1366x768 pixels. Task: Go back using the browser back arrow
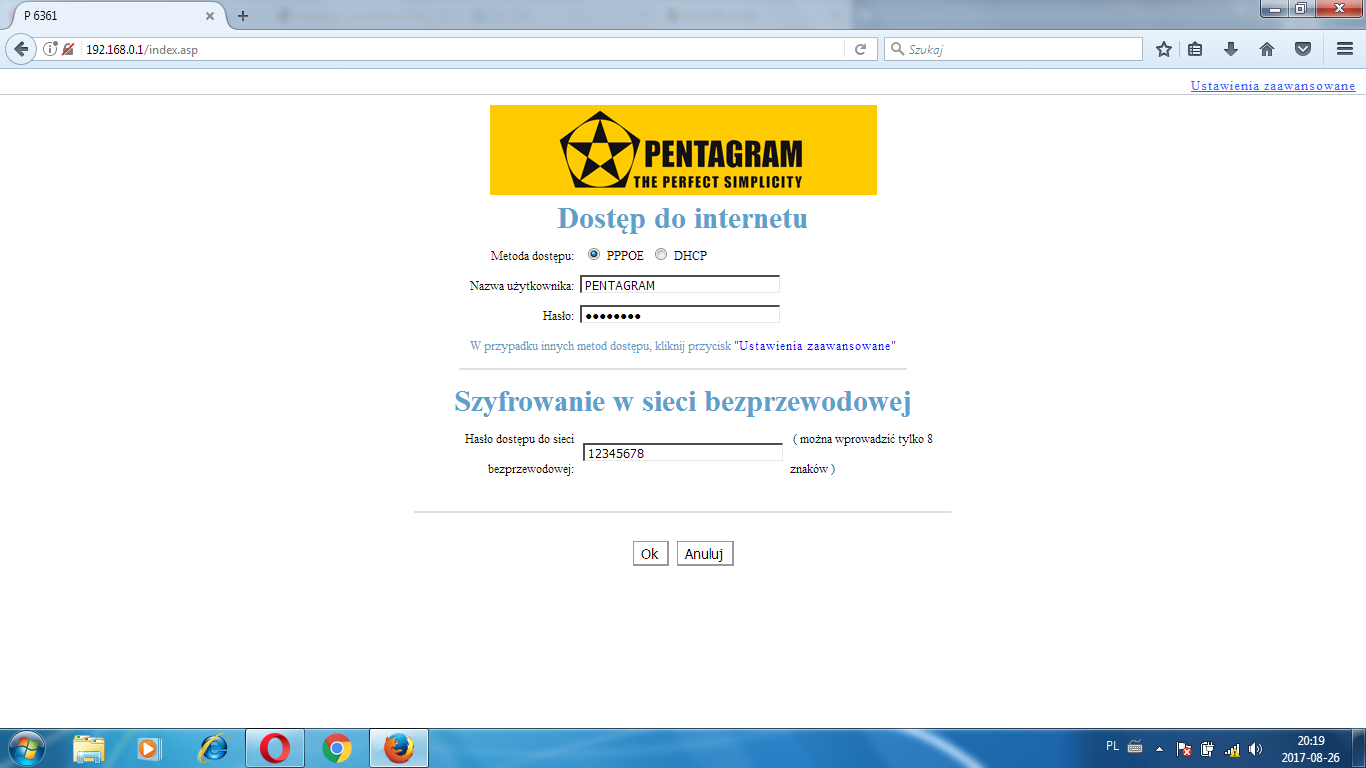(x=22, y=49)
